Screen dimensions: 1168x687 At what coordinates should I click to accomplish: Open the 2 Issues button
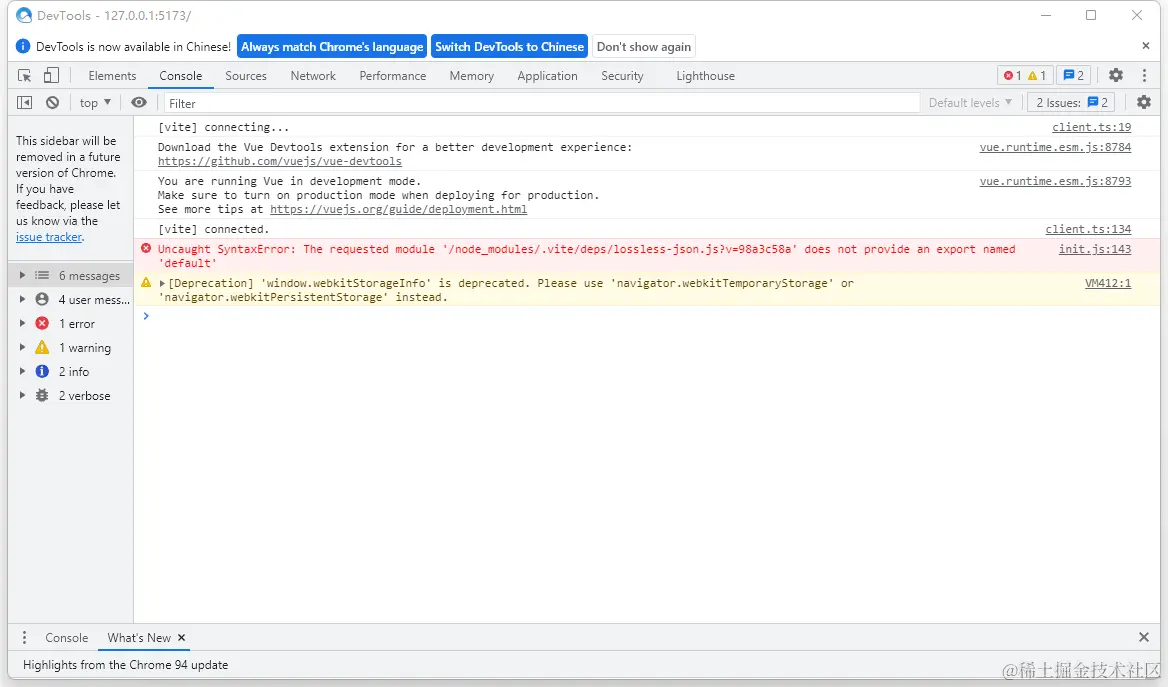click(x=1072, y=103)
